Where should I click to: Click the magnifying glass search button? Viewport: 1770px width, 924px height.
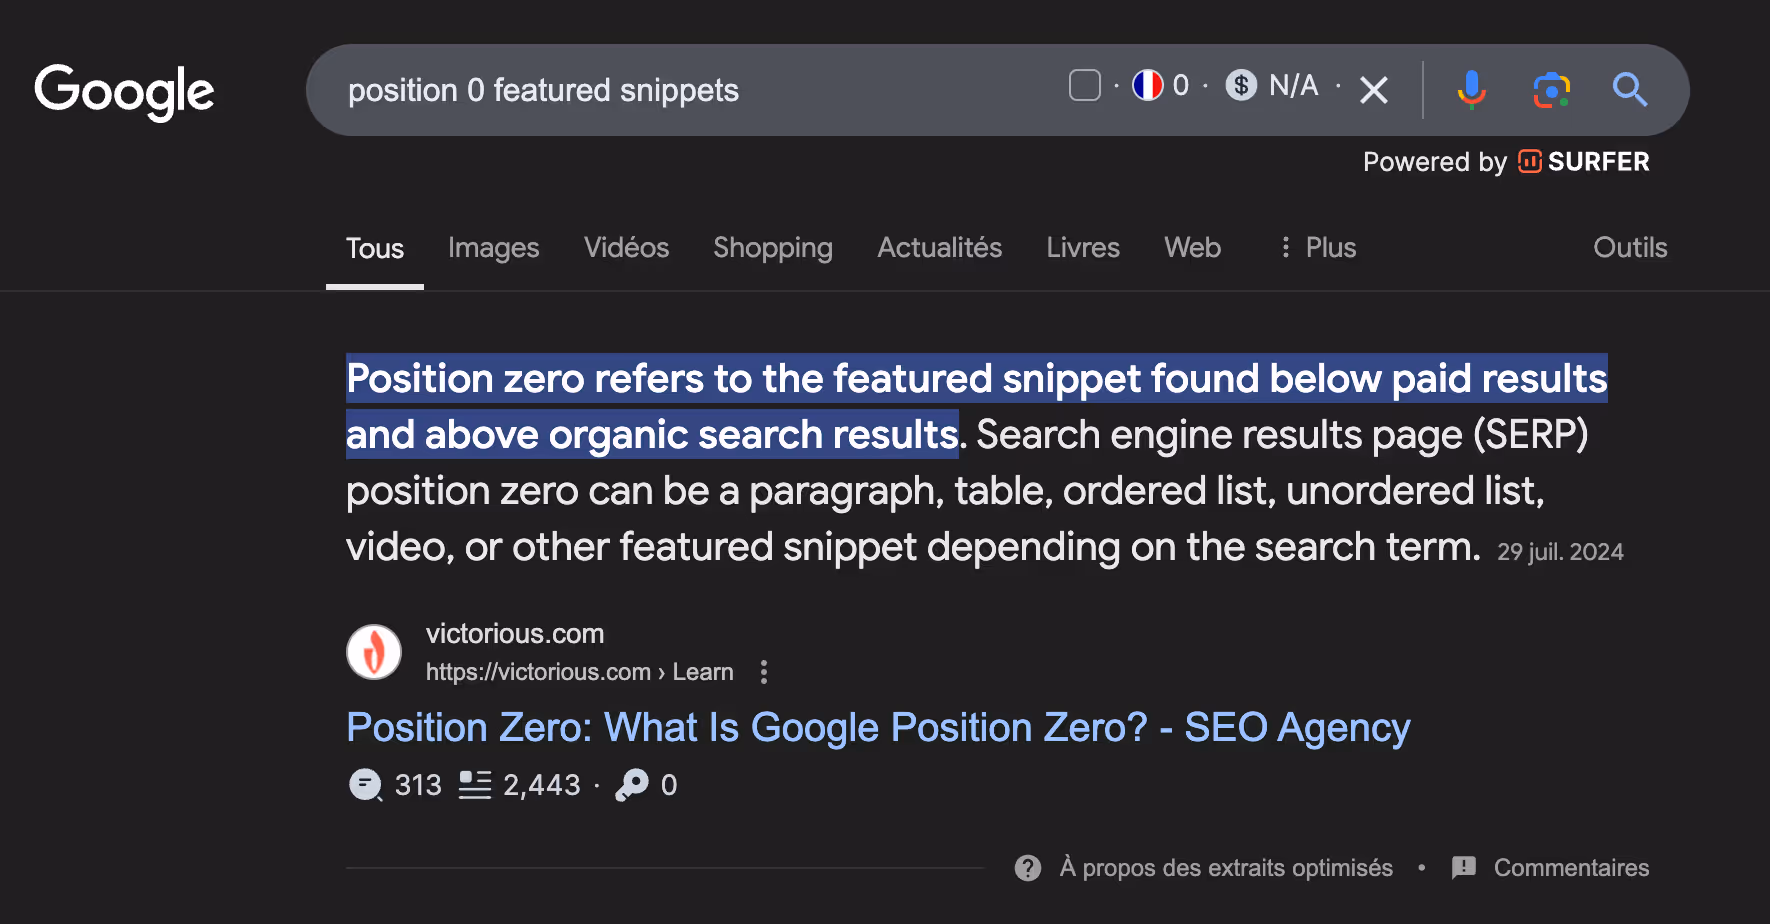tap(1630, 90)
